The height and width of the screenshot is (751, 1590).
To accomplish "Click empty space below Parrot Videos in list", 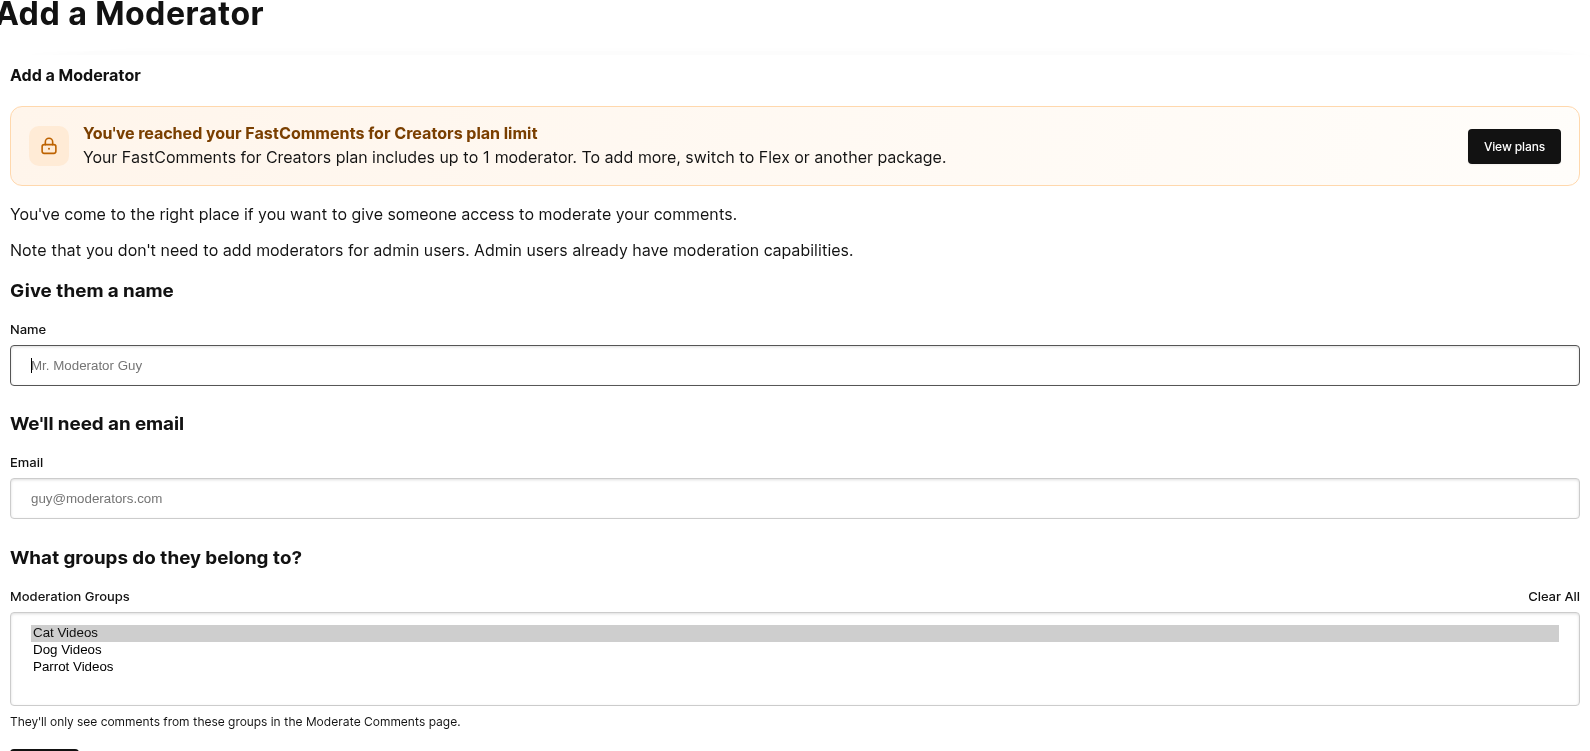I will point(795,688).
